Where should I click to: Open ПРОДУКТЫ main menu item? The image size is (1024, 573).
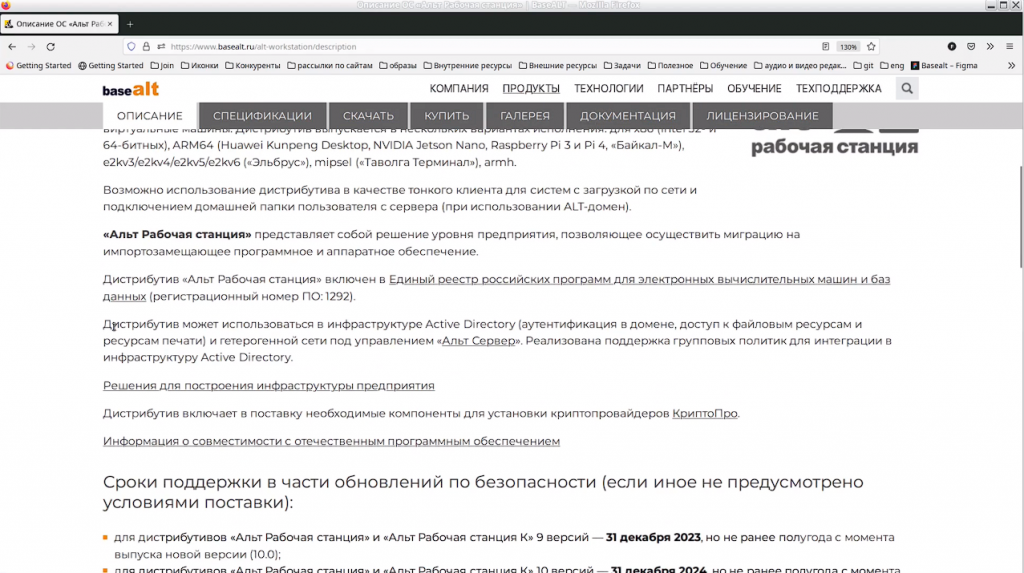pos(531,89)
